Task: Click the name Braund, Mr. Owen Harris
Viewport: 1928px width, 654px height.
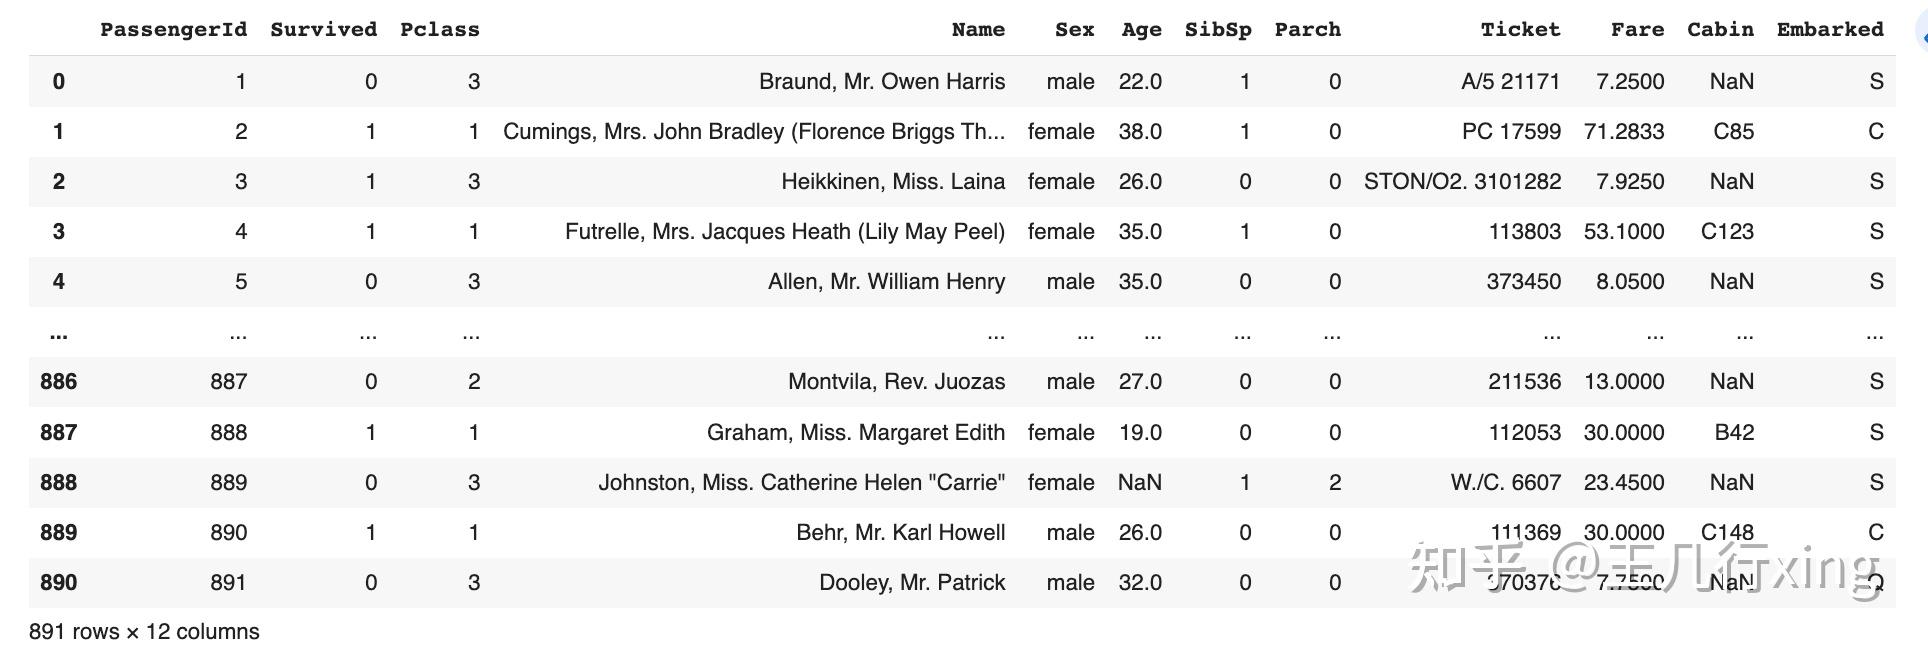Action: 882,81
